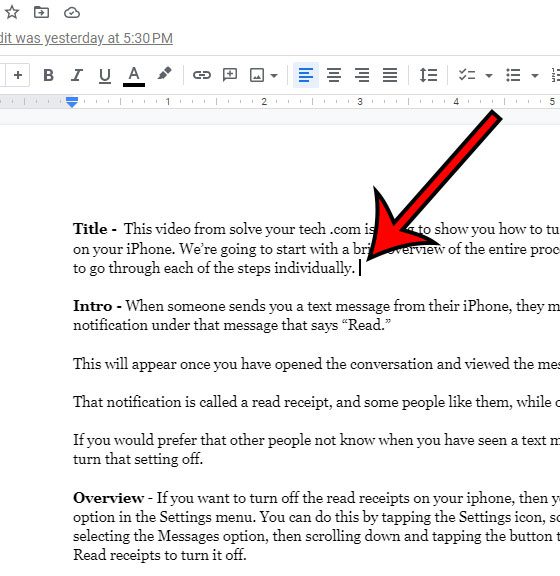Click the line starting "If you would prefer"
The width and height of the screenshot is (560, 576).
[x=316, y=440]
